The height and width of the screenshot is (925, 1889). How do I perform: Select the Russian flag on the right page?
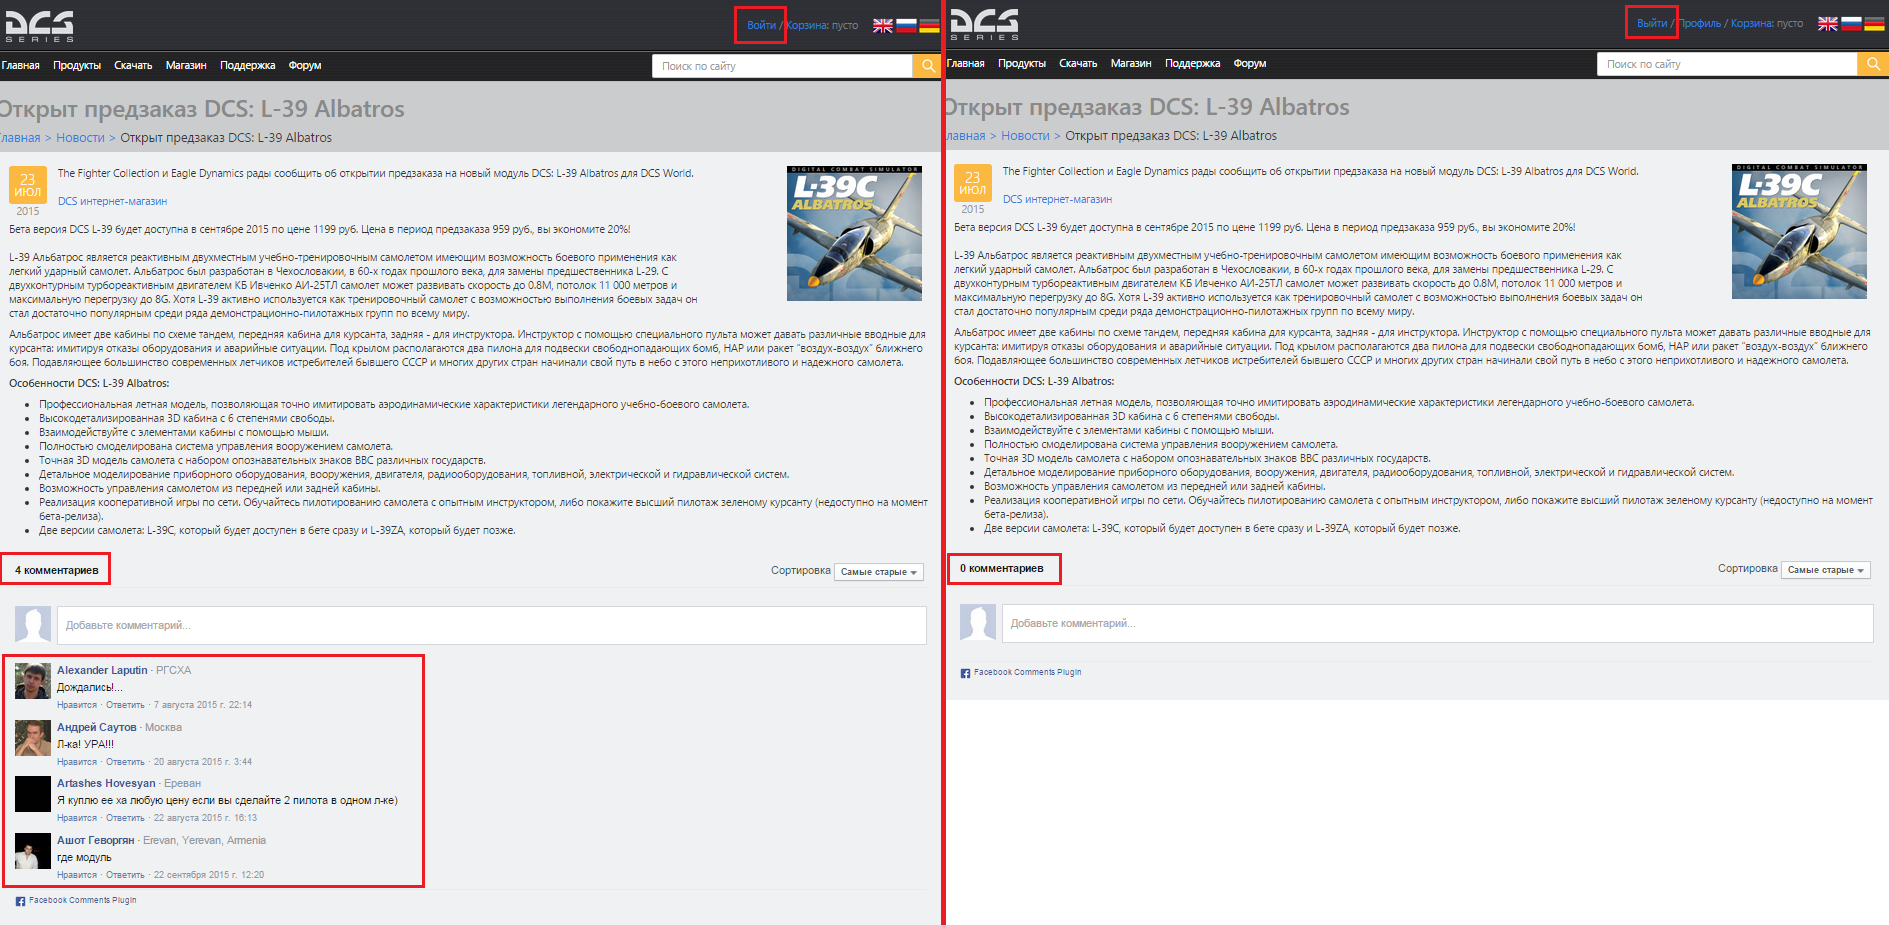tap(1851, 23)
